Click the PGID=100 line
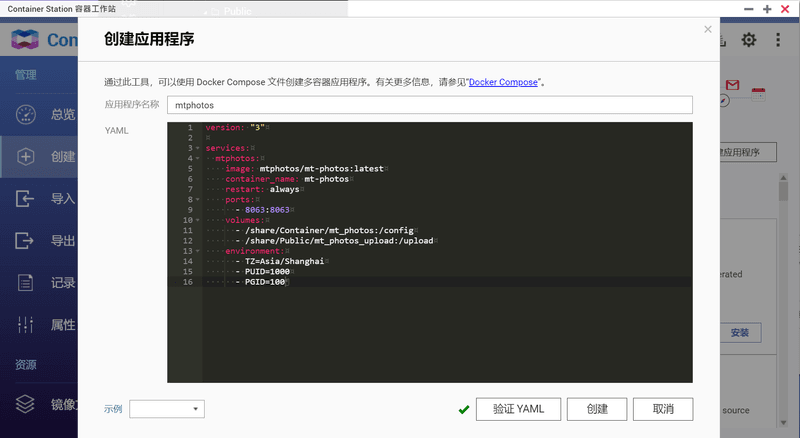This screenshot has width=800, height=438. [264, 282]
